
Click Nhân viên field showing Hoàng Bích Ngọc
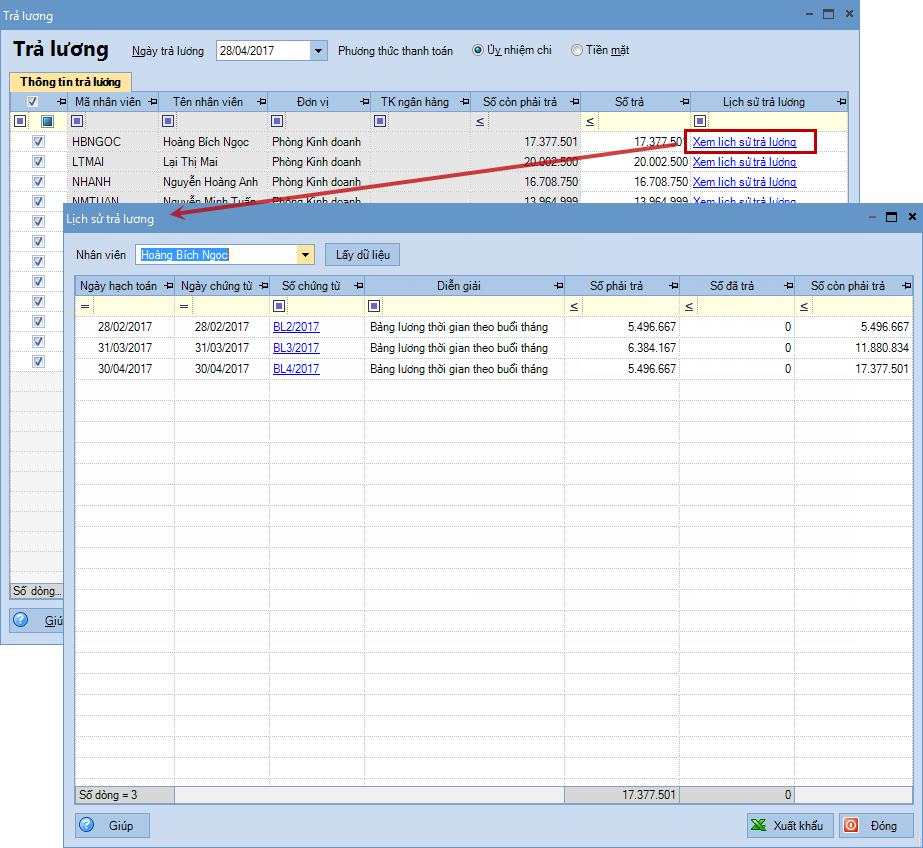click(218, 255)
